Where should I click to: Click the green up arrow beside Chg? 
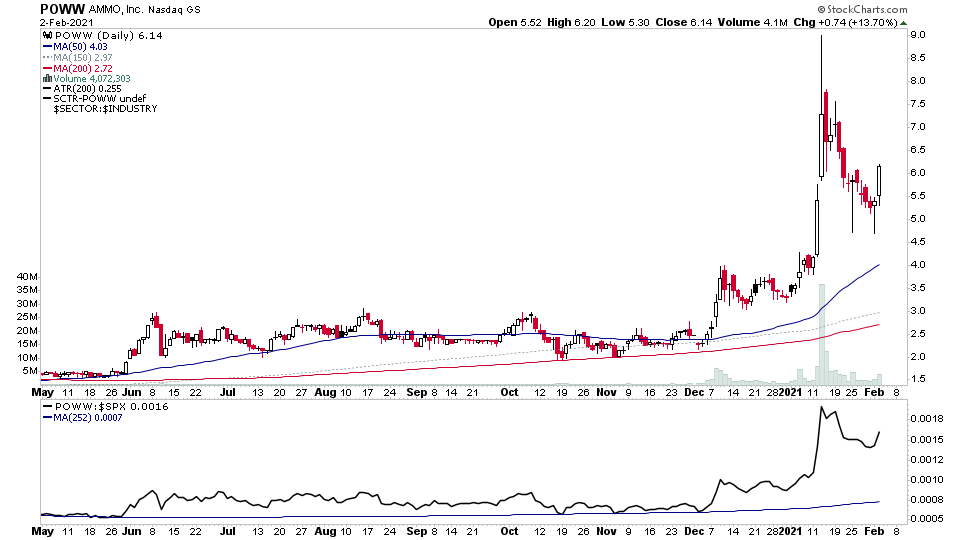point(904,23)
